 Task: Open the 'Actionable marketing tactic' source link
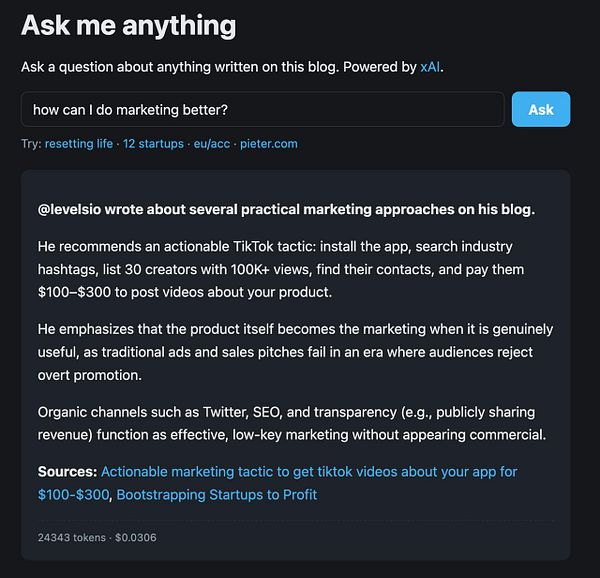click(x=277, y=483)
